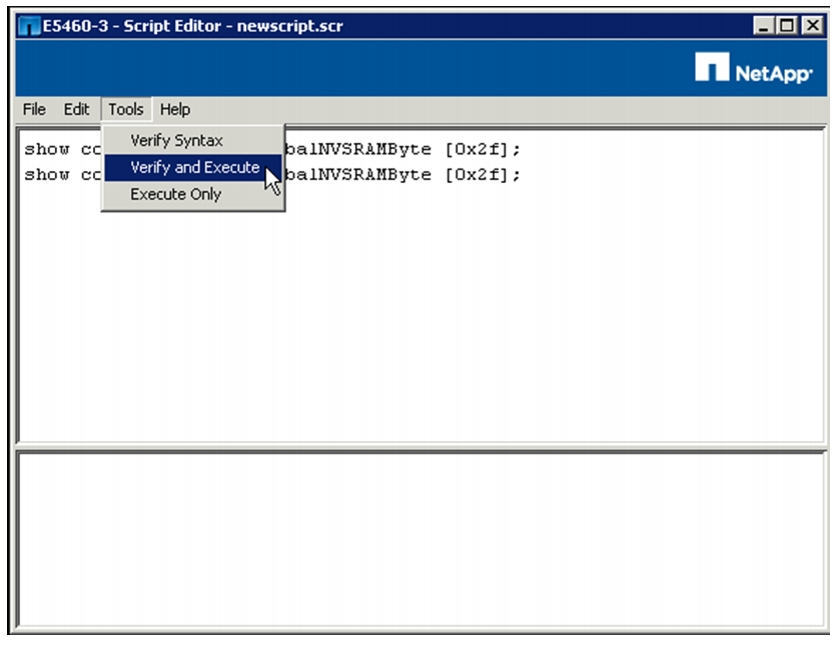Screen dimensions: 832x669
Task: Choose Verify Syntax from Tools menu
Action: (x=193, y=141)
